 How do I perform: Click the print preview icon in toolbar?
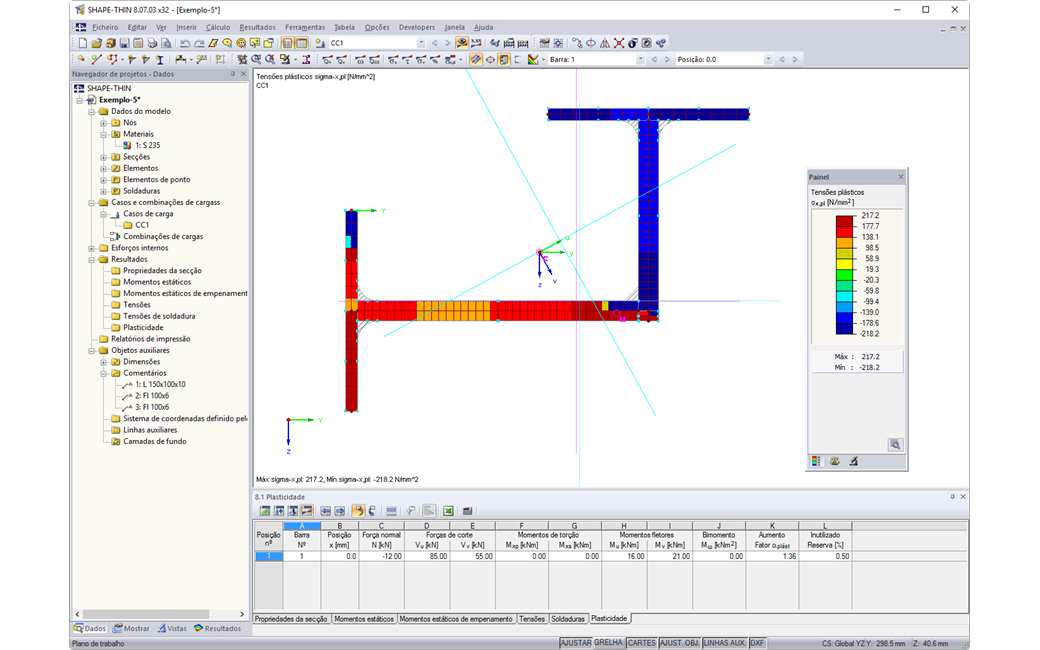click(166, 43)
